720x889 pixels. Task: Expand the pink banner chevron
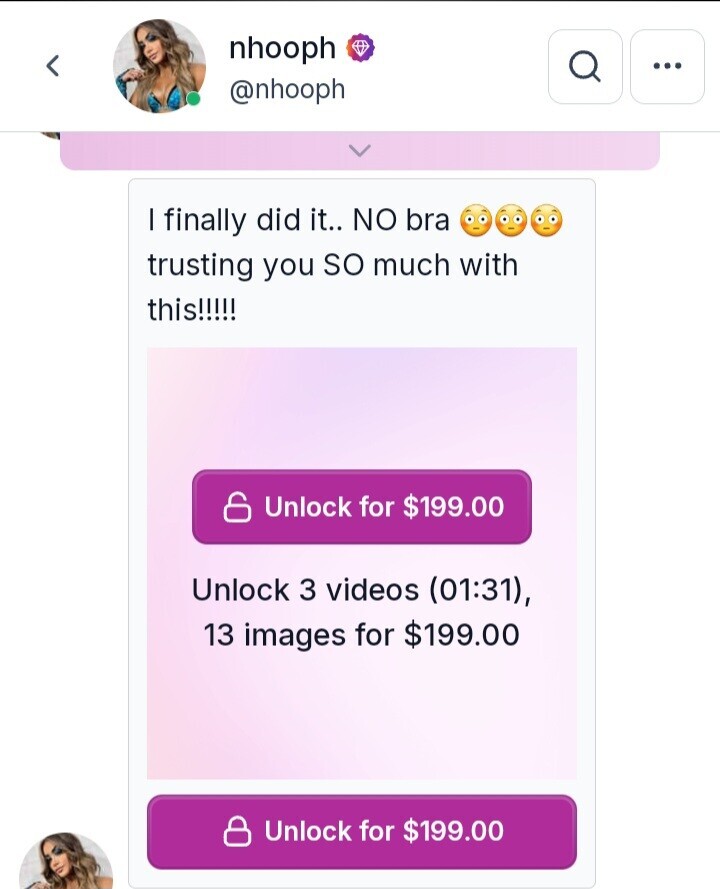point(359,151)
